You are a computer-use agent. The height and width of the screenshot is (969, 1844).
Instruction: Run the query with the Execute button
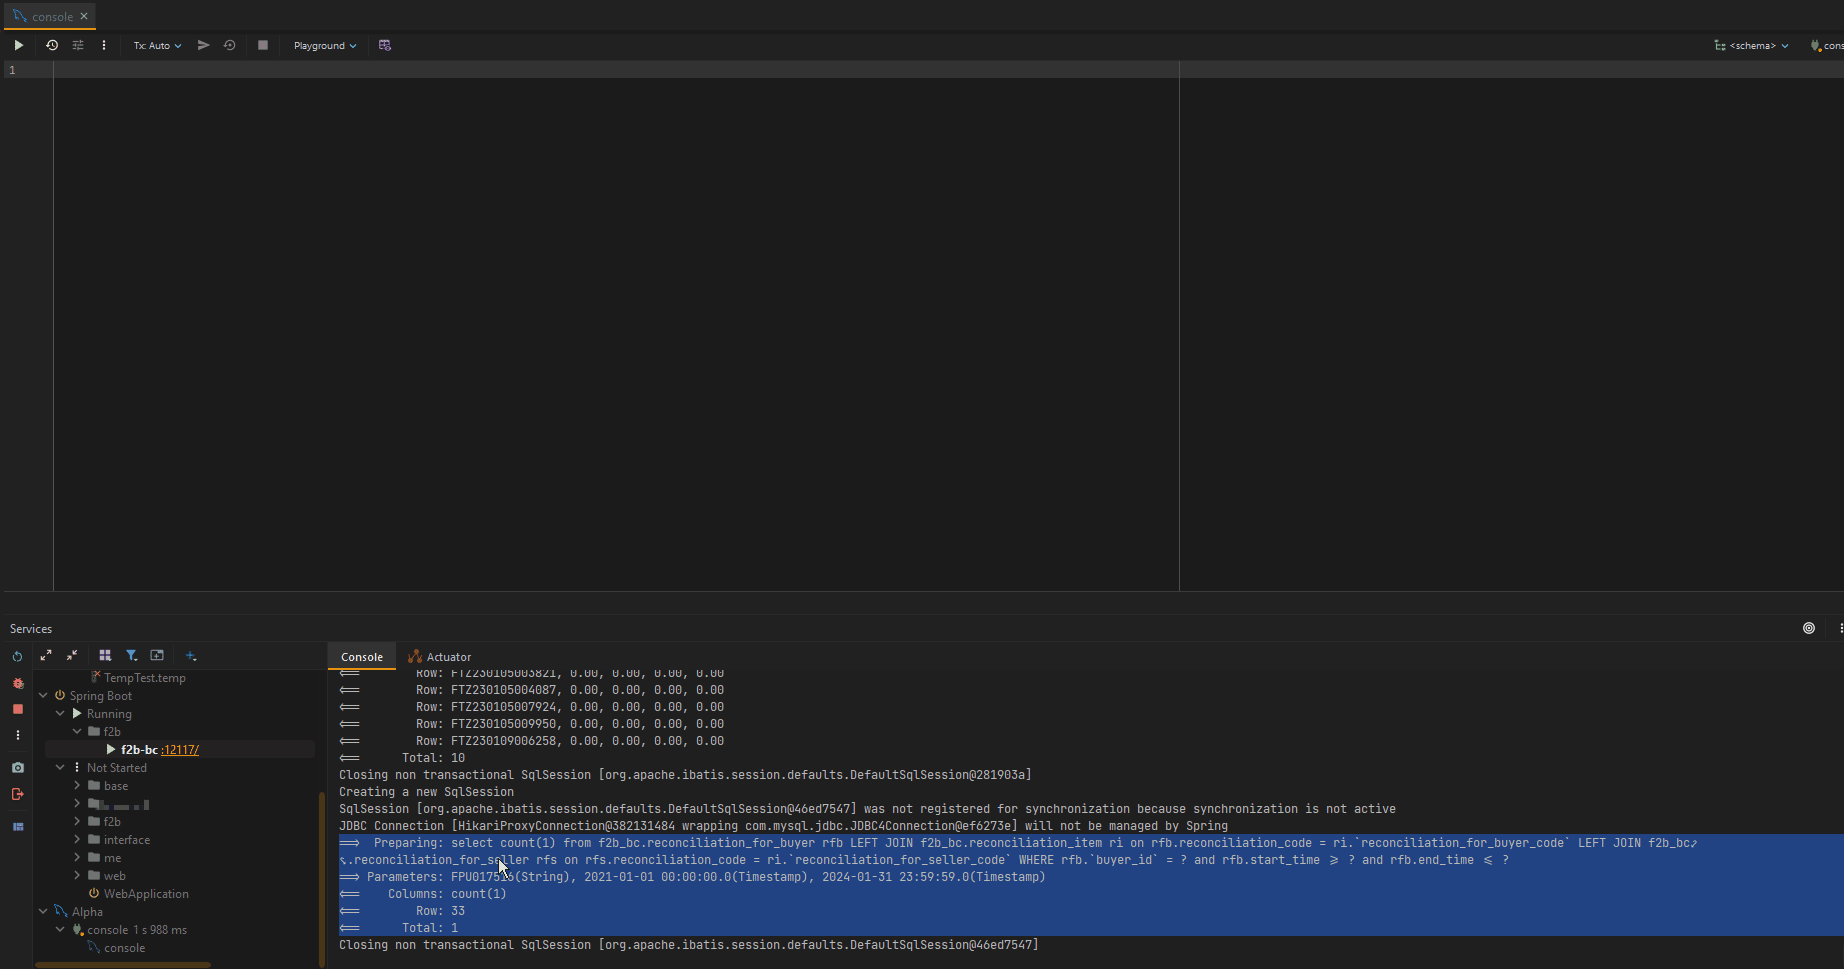tap(18, 45)
